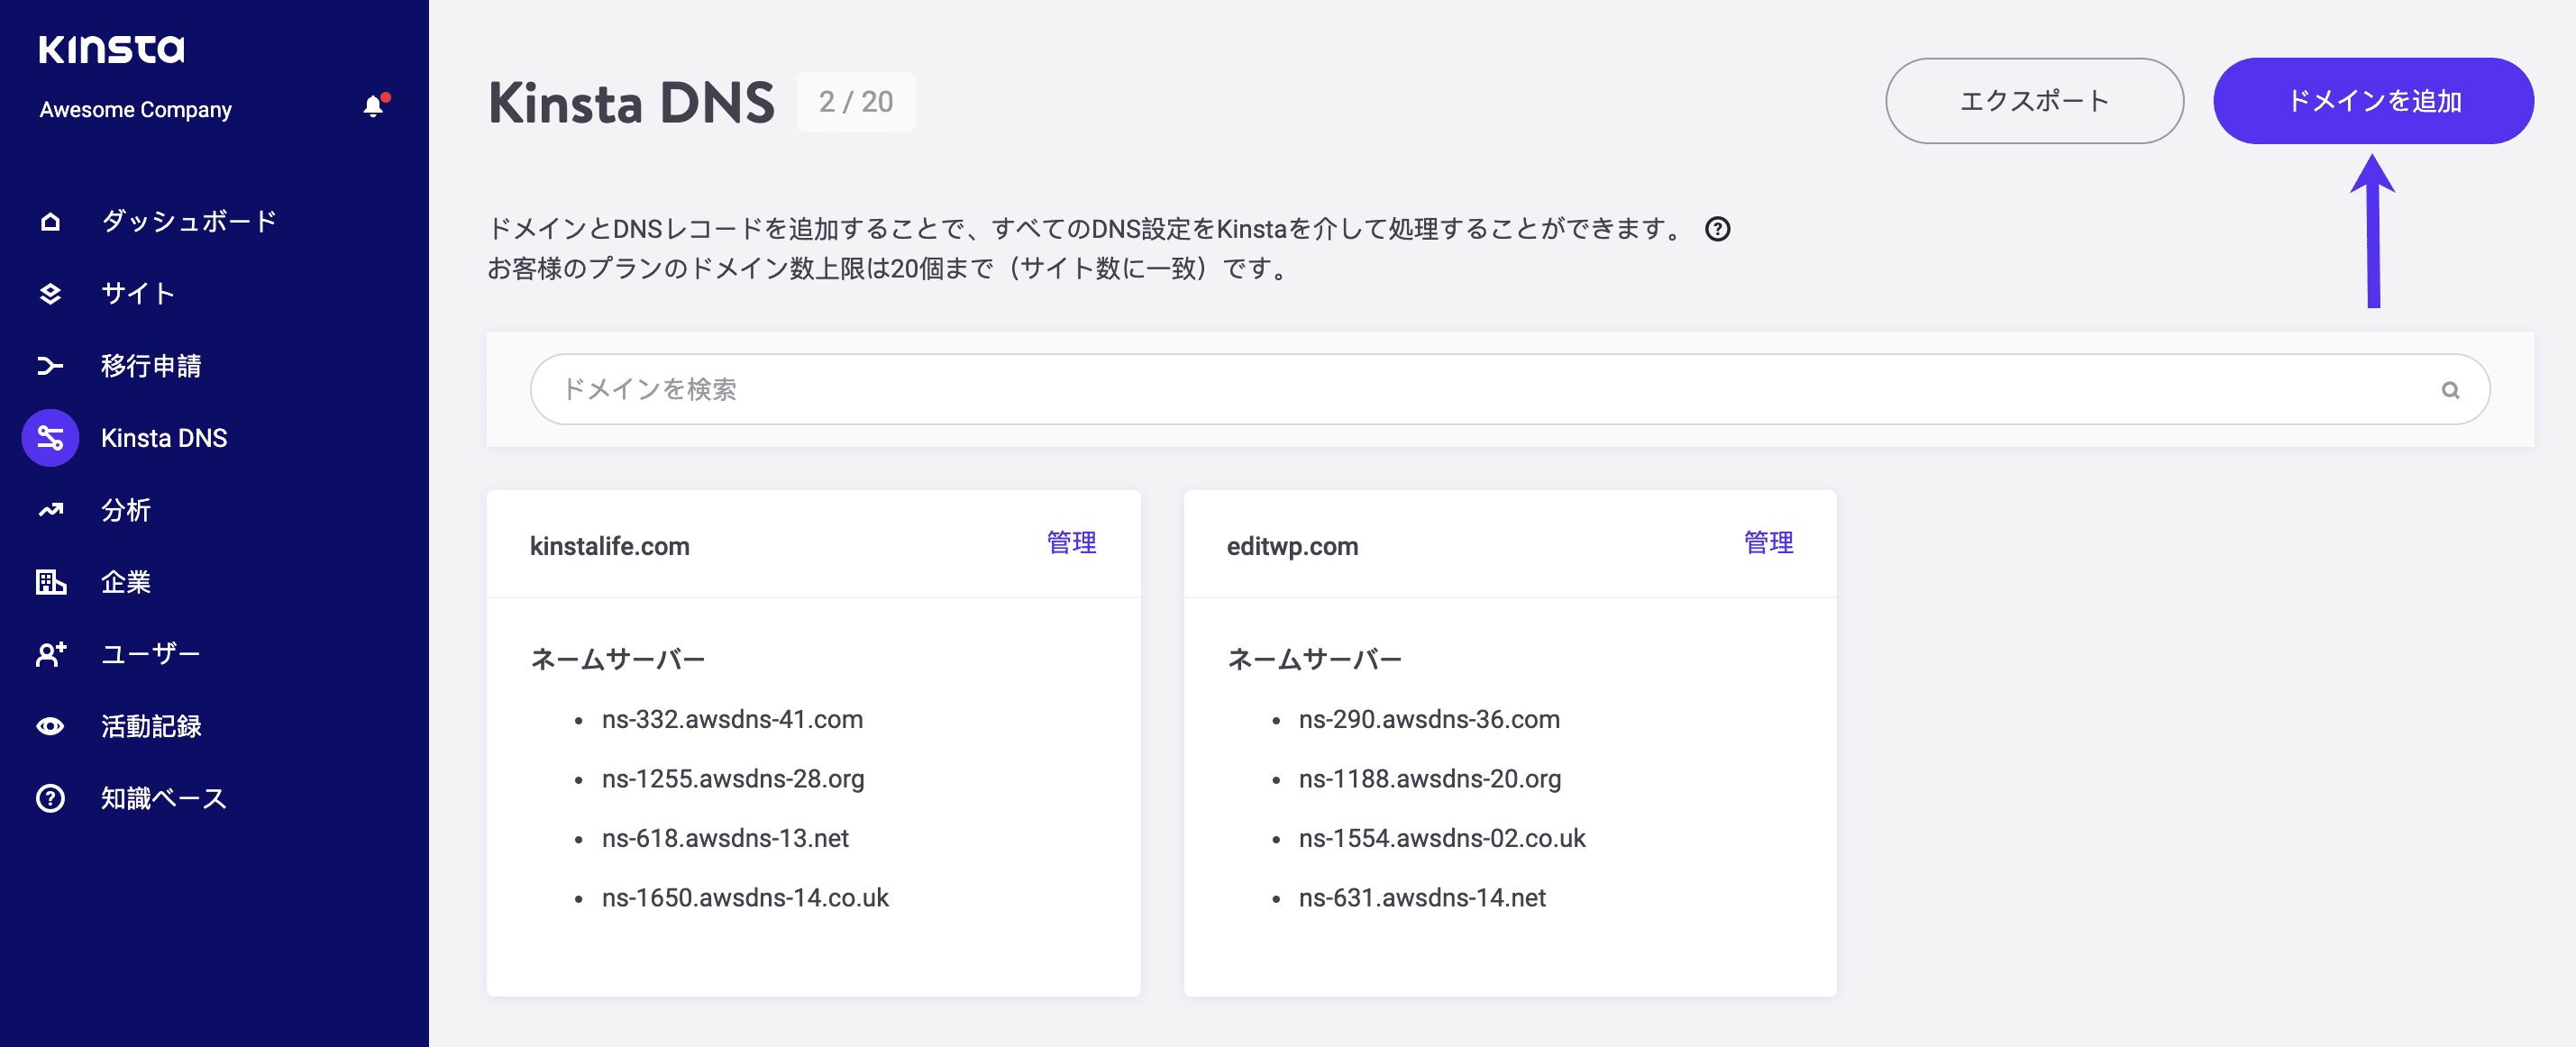Click nameserver ns-1650.awsdns-14.co.uk
Image resolution: width=2576 pixels, height=1047 pixels.
pyautogui.click(x=745, y=898)
